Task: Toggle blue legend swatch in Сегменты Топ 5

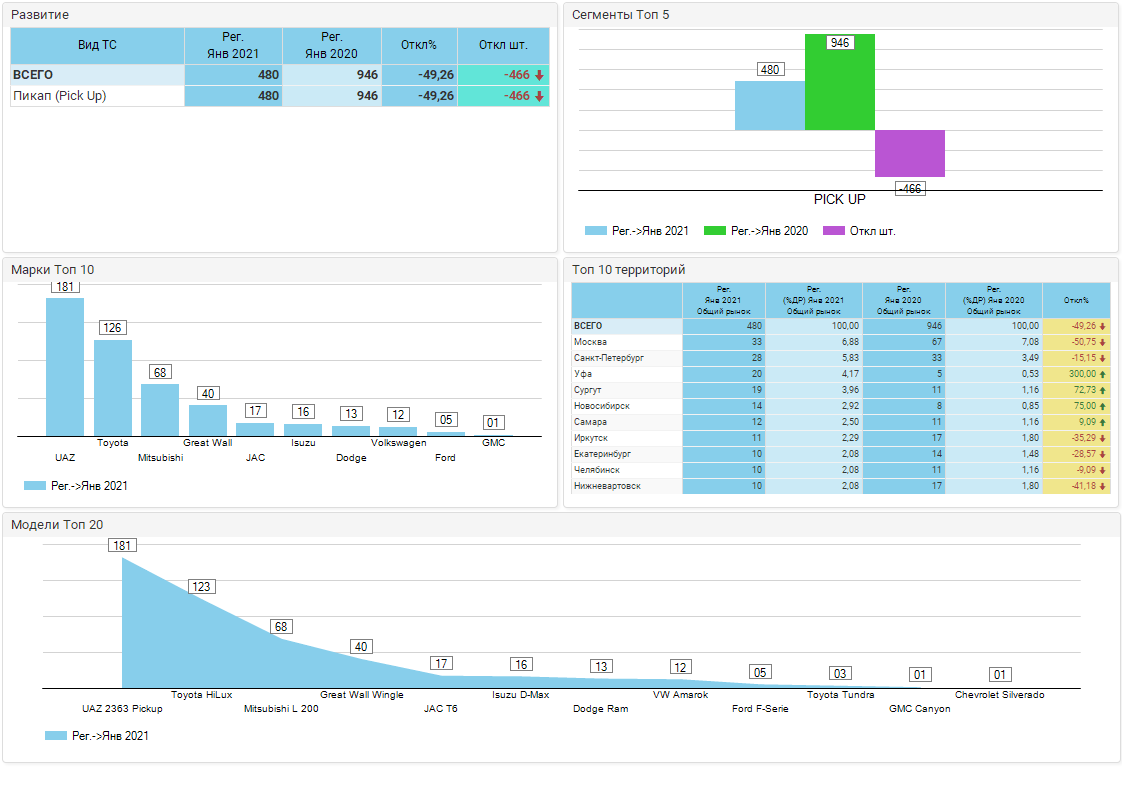Action: 596,231
